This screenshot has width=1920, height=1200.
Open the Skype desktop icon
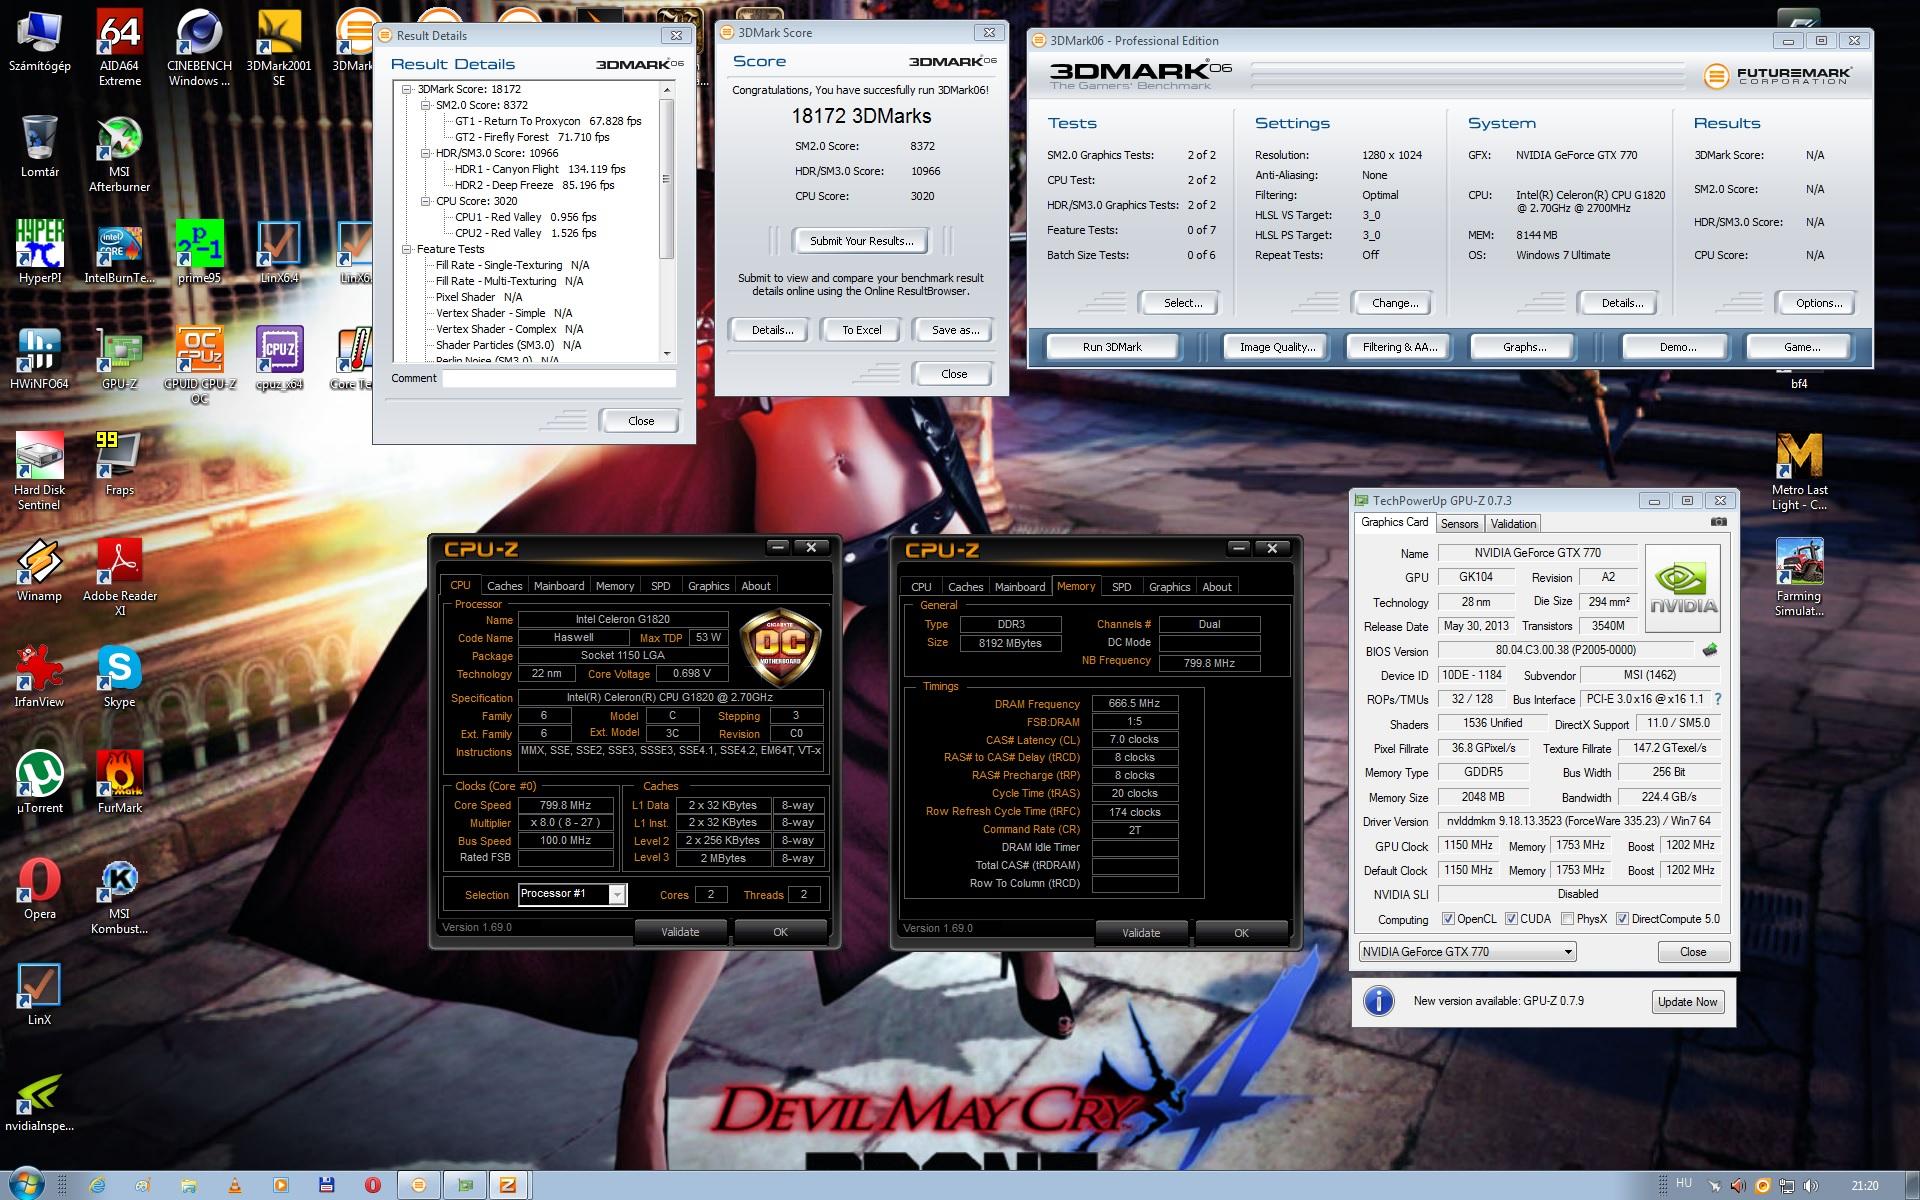(x=119, y=677)
